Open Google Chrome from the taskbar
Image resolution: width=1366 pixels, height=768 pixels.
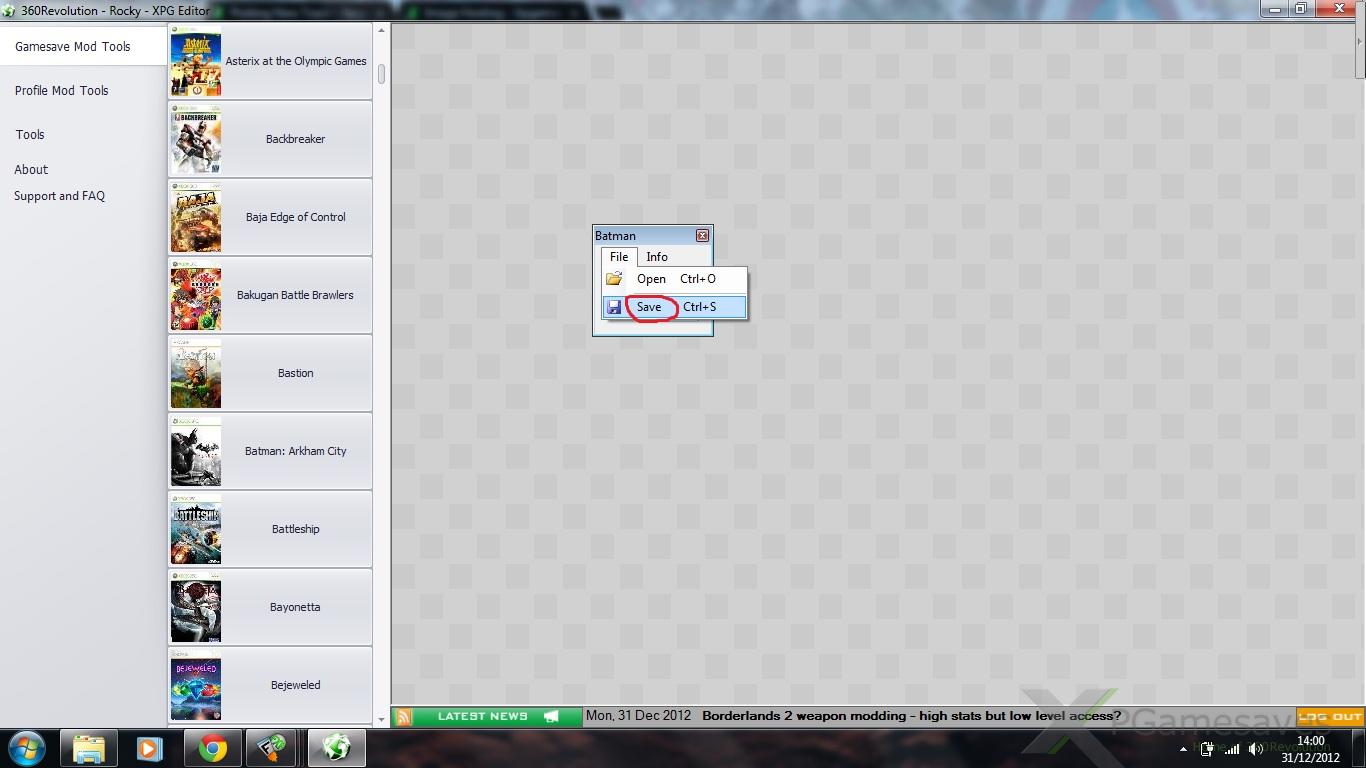click(212, 748)
